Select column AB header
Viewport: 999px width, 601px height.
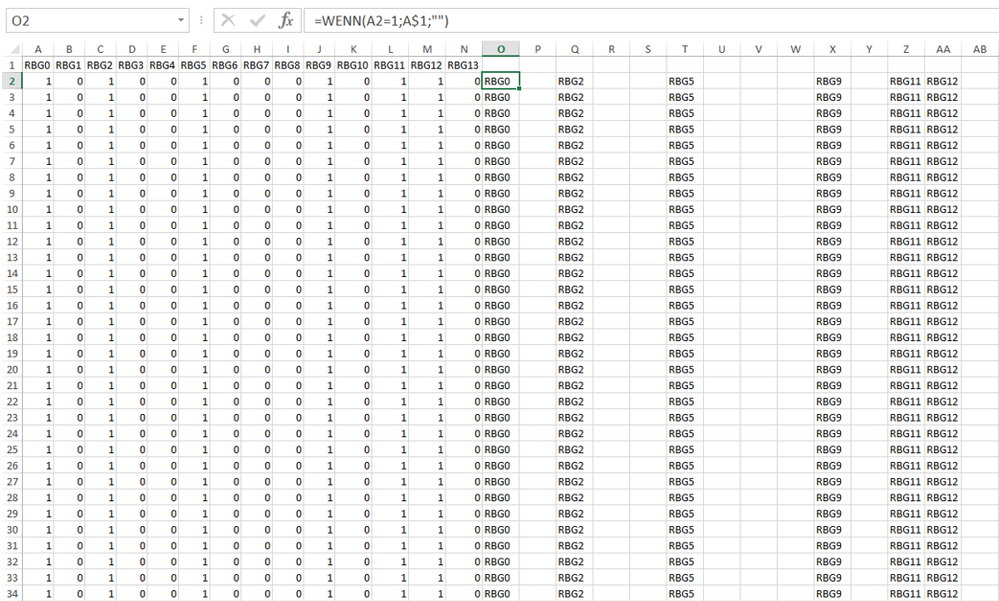(x=979, y=49)
